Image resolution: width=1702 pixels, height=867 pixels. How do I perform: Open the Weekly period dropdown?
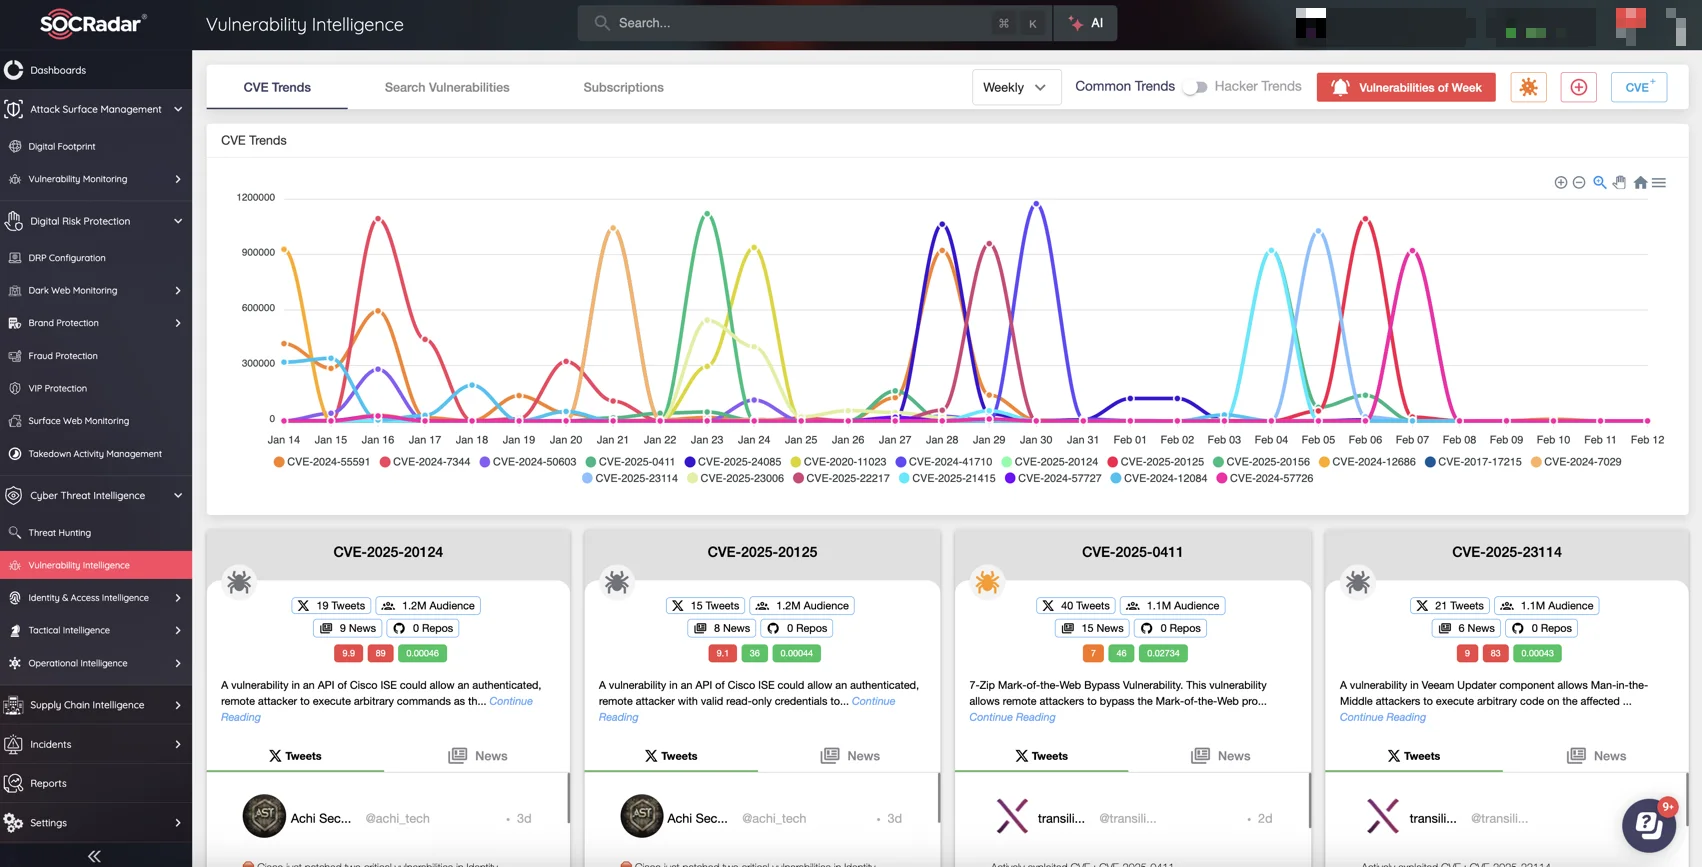pos(1015,87)
